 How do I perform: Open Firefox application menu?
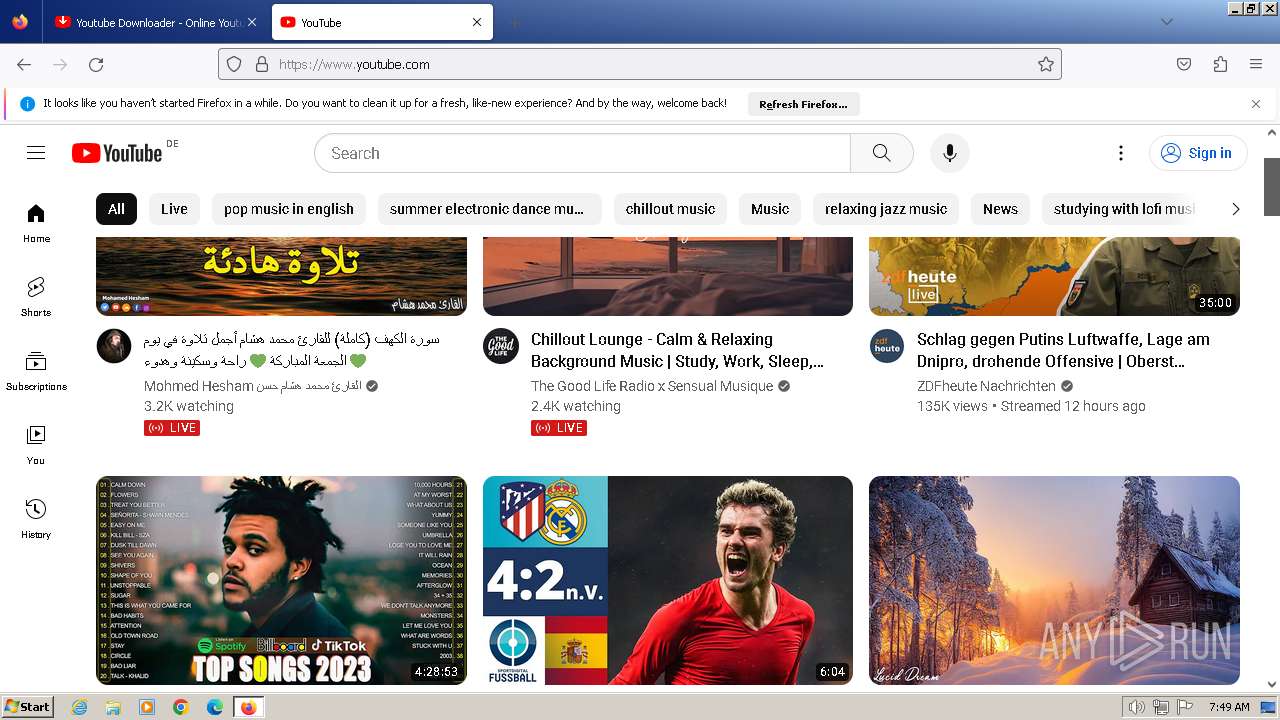tap(1256, 64)
